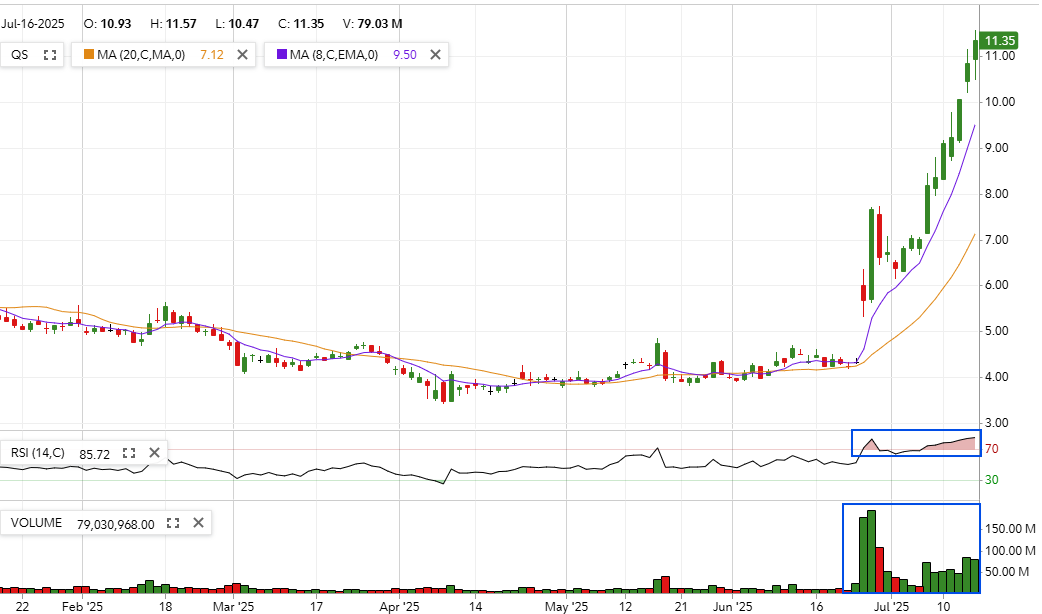Viewport: 1042px width, 614px height.
Task: Remove the MA (20,C,MA,0) indicator
Action: [x=243, y=55]
